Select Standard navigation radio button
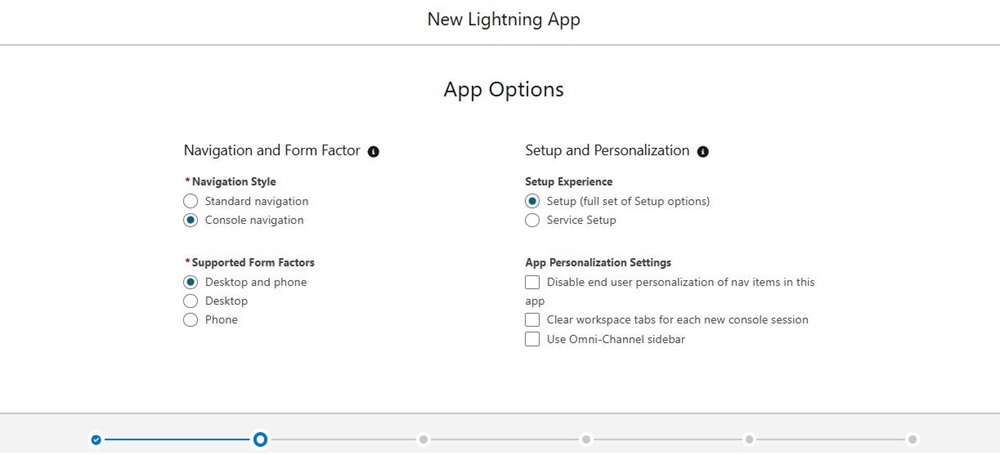The image size is (1000, 455). tap(190, 202)
